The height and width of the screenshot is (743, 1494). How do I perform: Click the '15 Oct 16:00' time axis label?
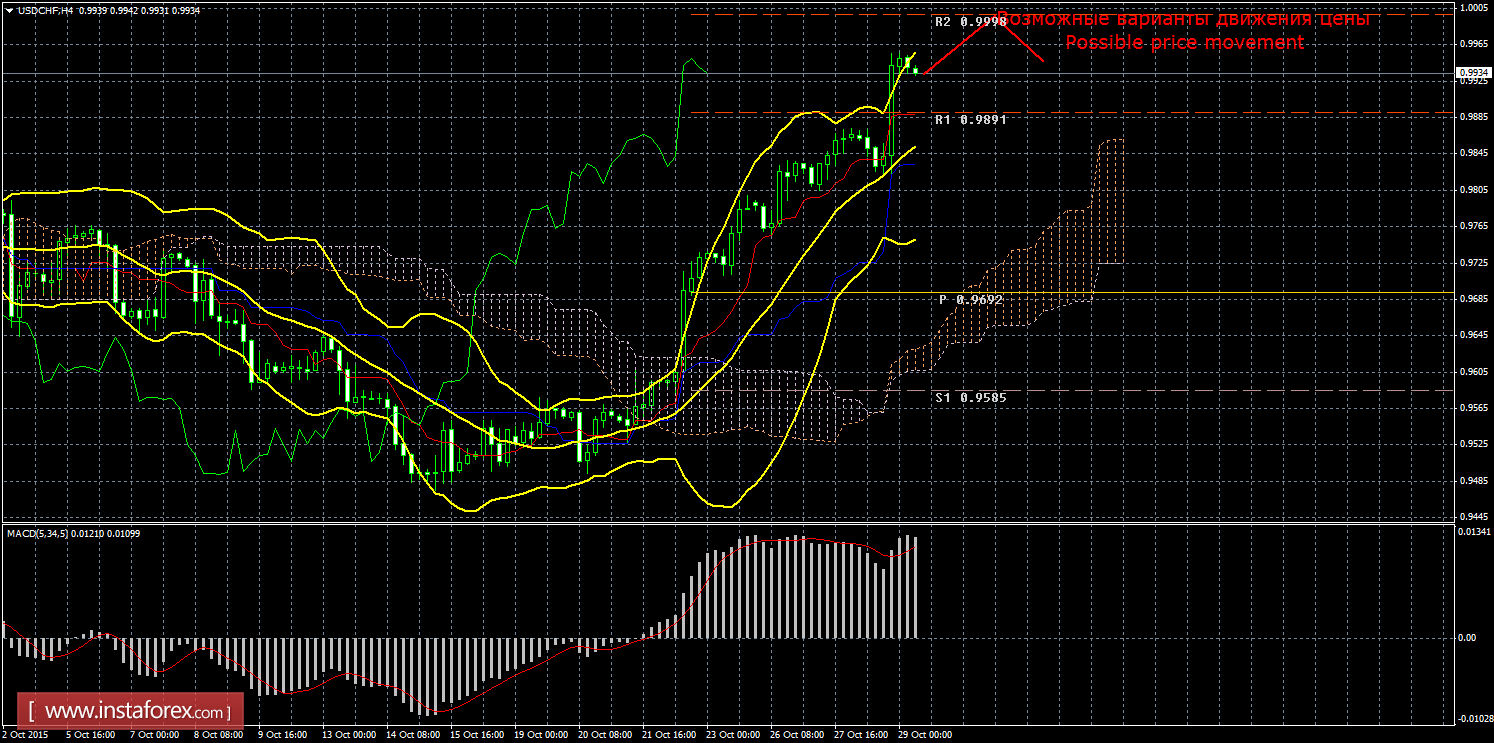(475, 734)
